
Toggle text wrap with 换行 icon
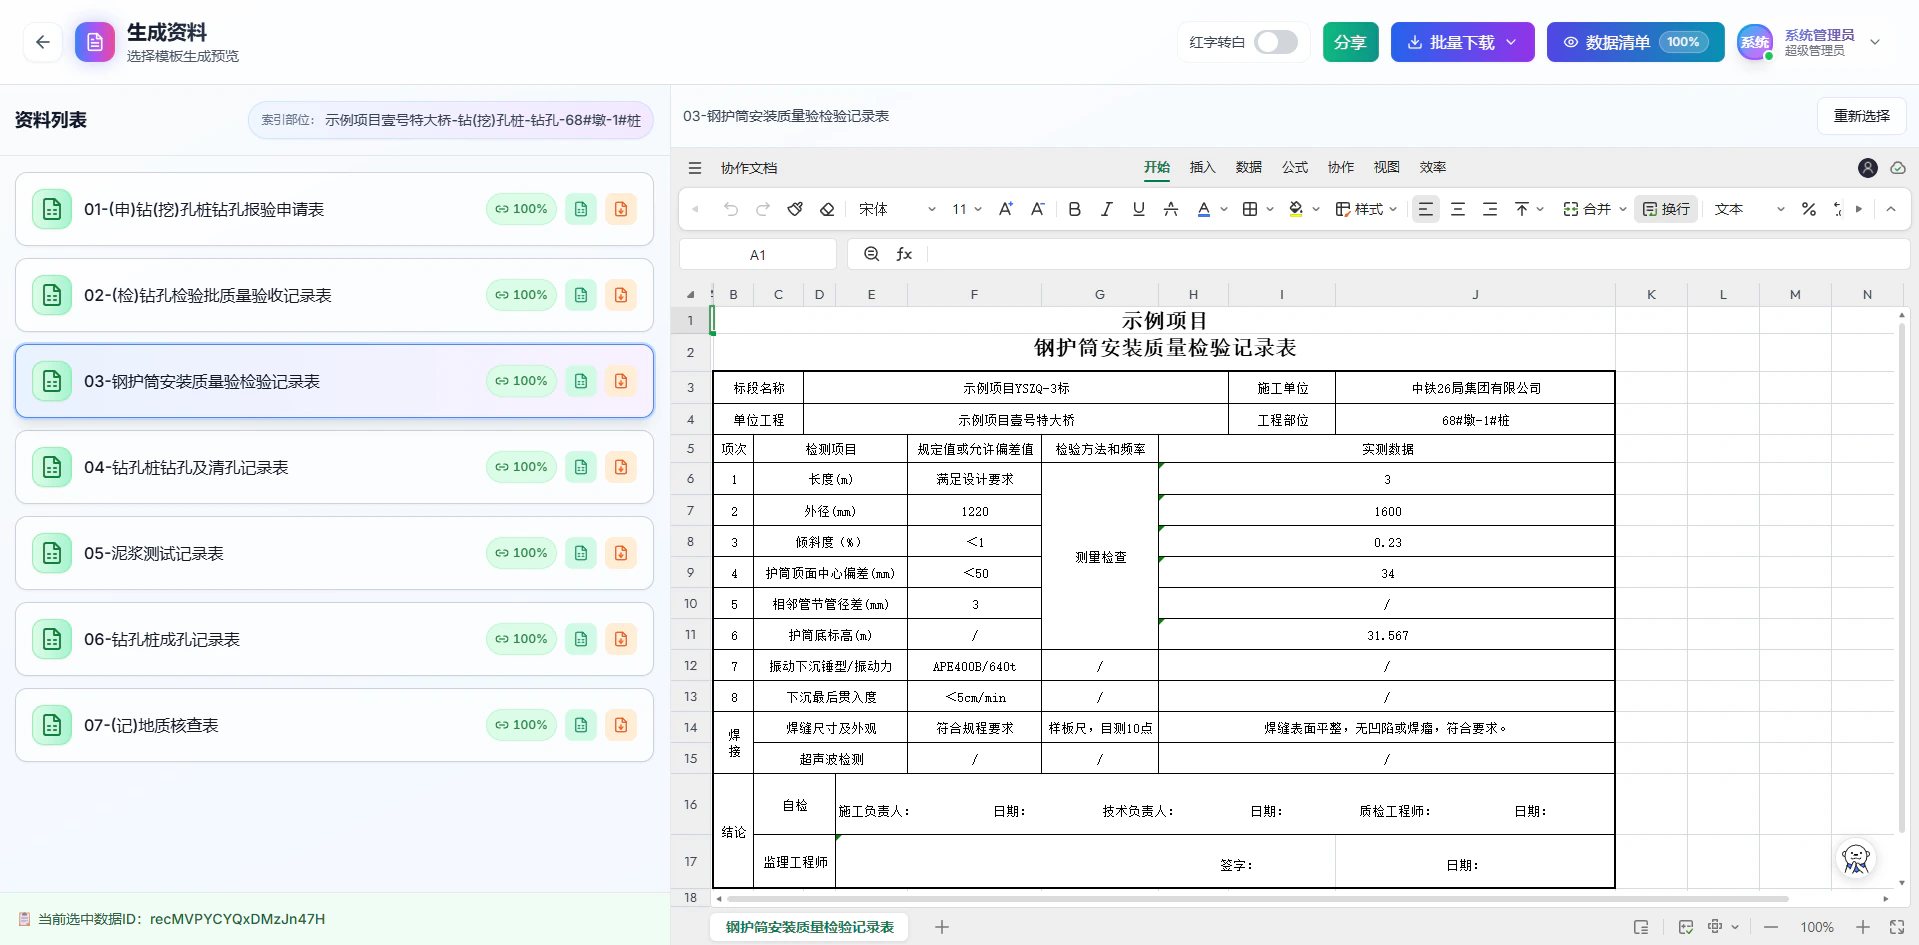click(x=1664, y=209)
